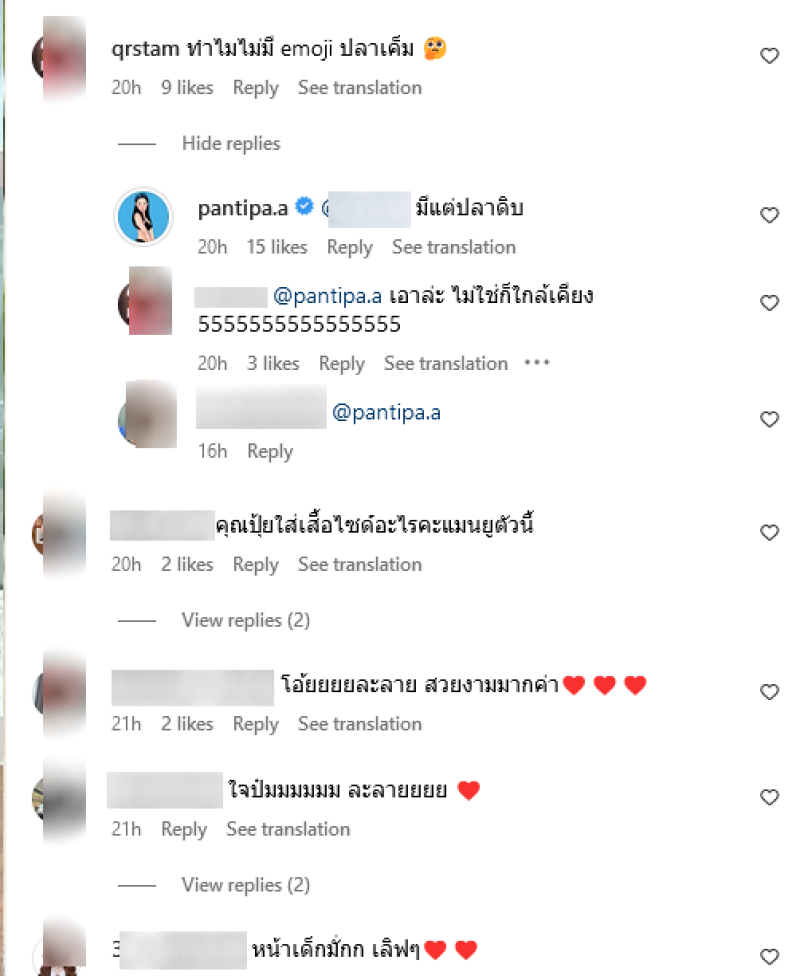Collapse thread with Hide replies
The width and height of the screenshot is (800, 976).
point(231,144)
